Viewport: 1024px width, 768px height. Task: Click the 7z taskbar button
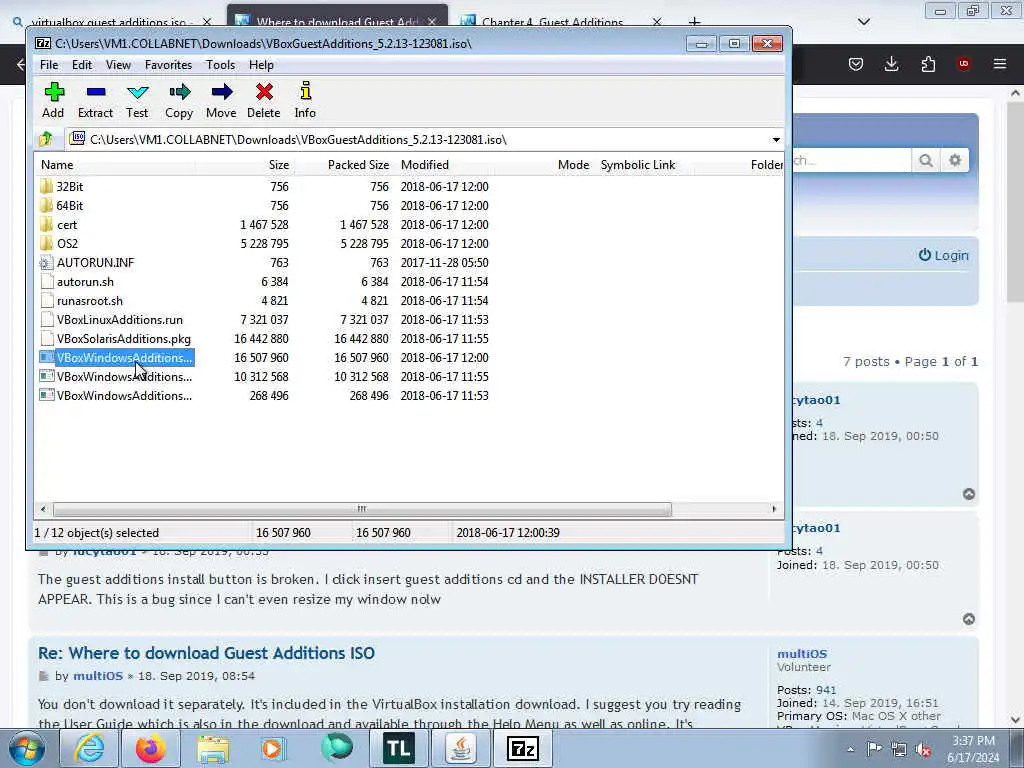click(x=522, y=748)
